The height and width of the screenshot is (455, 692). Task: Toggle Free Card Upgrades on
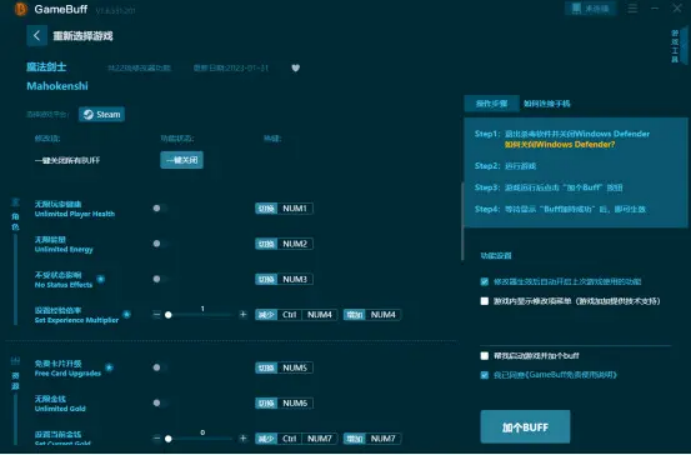click(160, 368)
